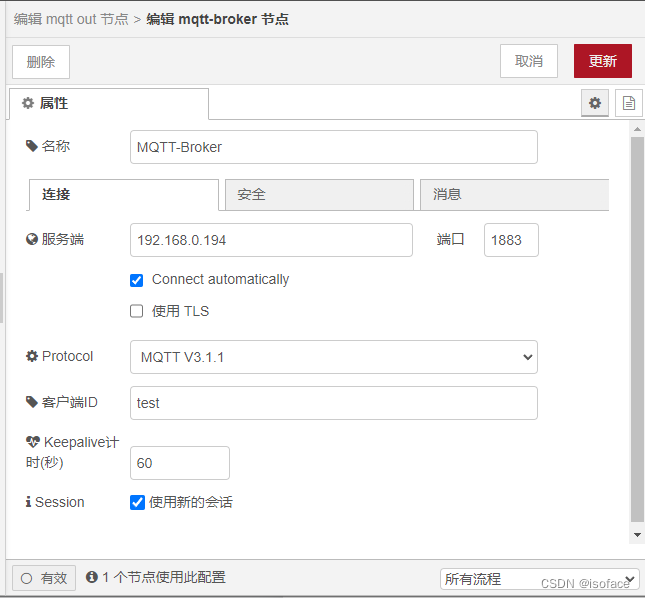This screenshot has width=645, height=598.
Task: Click the globe icon beside 服务端
Action: click(32, 239)
